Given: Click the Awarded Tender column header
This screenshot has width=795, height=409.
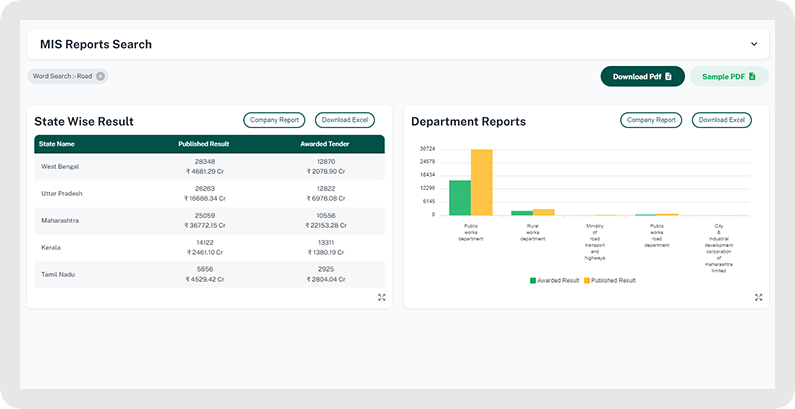Looking at the screenshot, I should point(324,144).
